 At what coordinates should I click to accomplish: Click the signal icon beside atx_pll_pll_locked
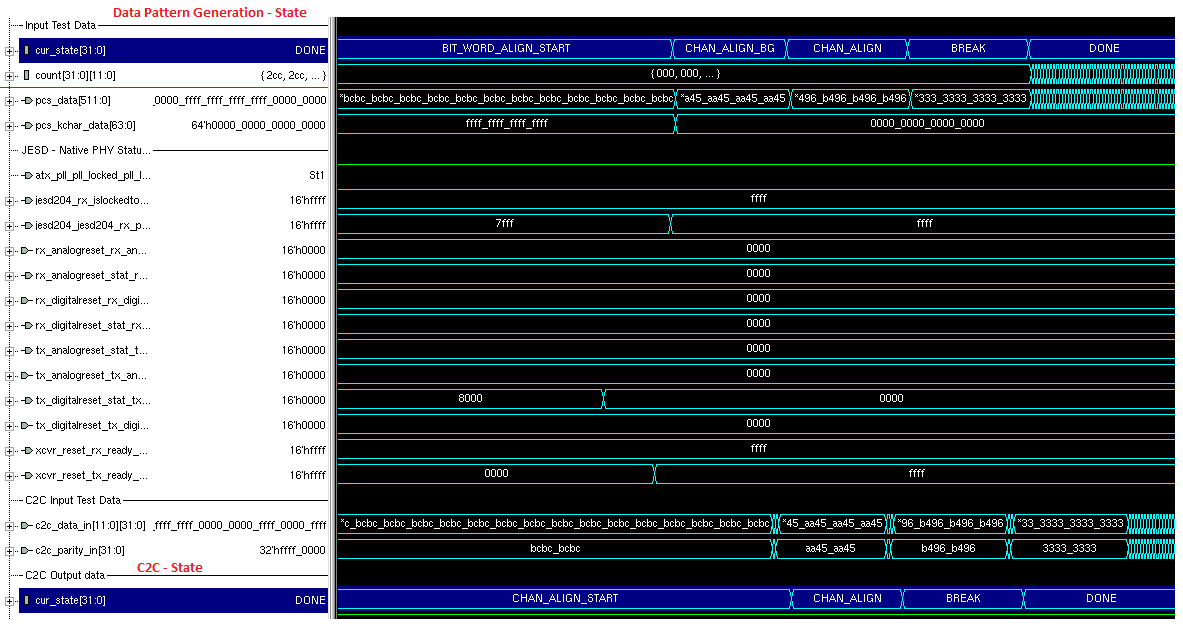26,175
